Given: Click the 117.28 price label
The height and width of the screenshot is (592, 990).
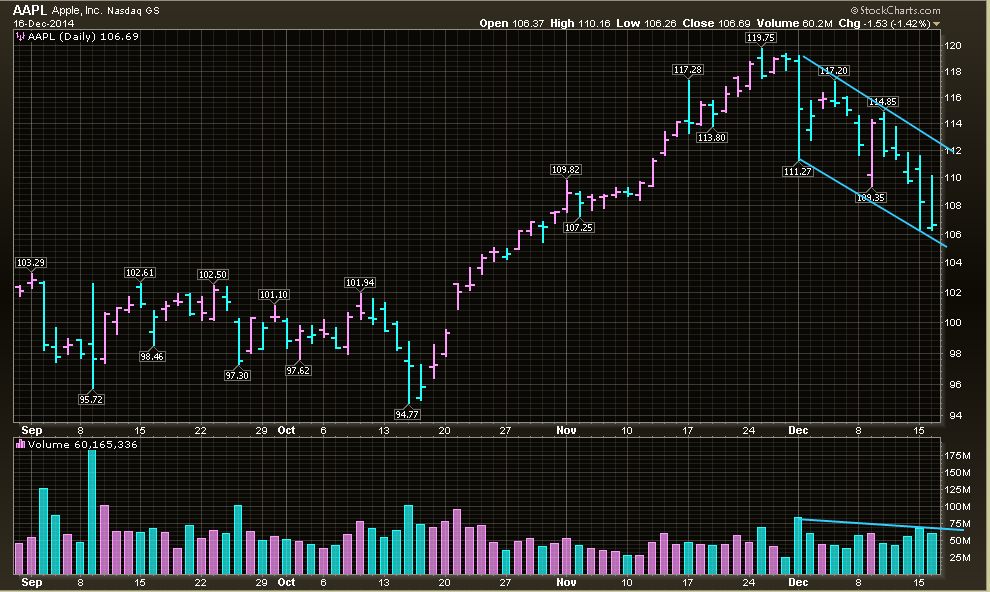Looking at the screenshot, I should [x=688, y=69].
